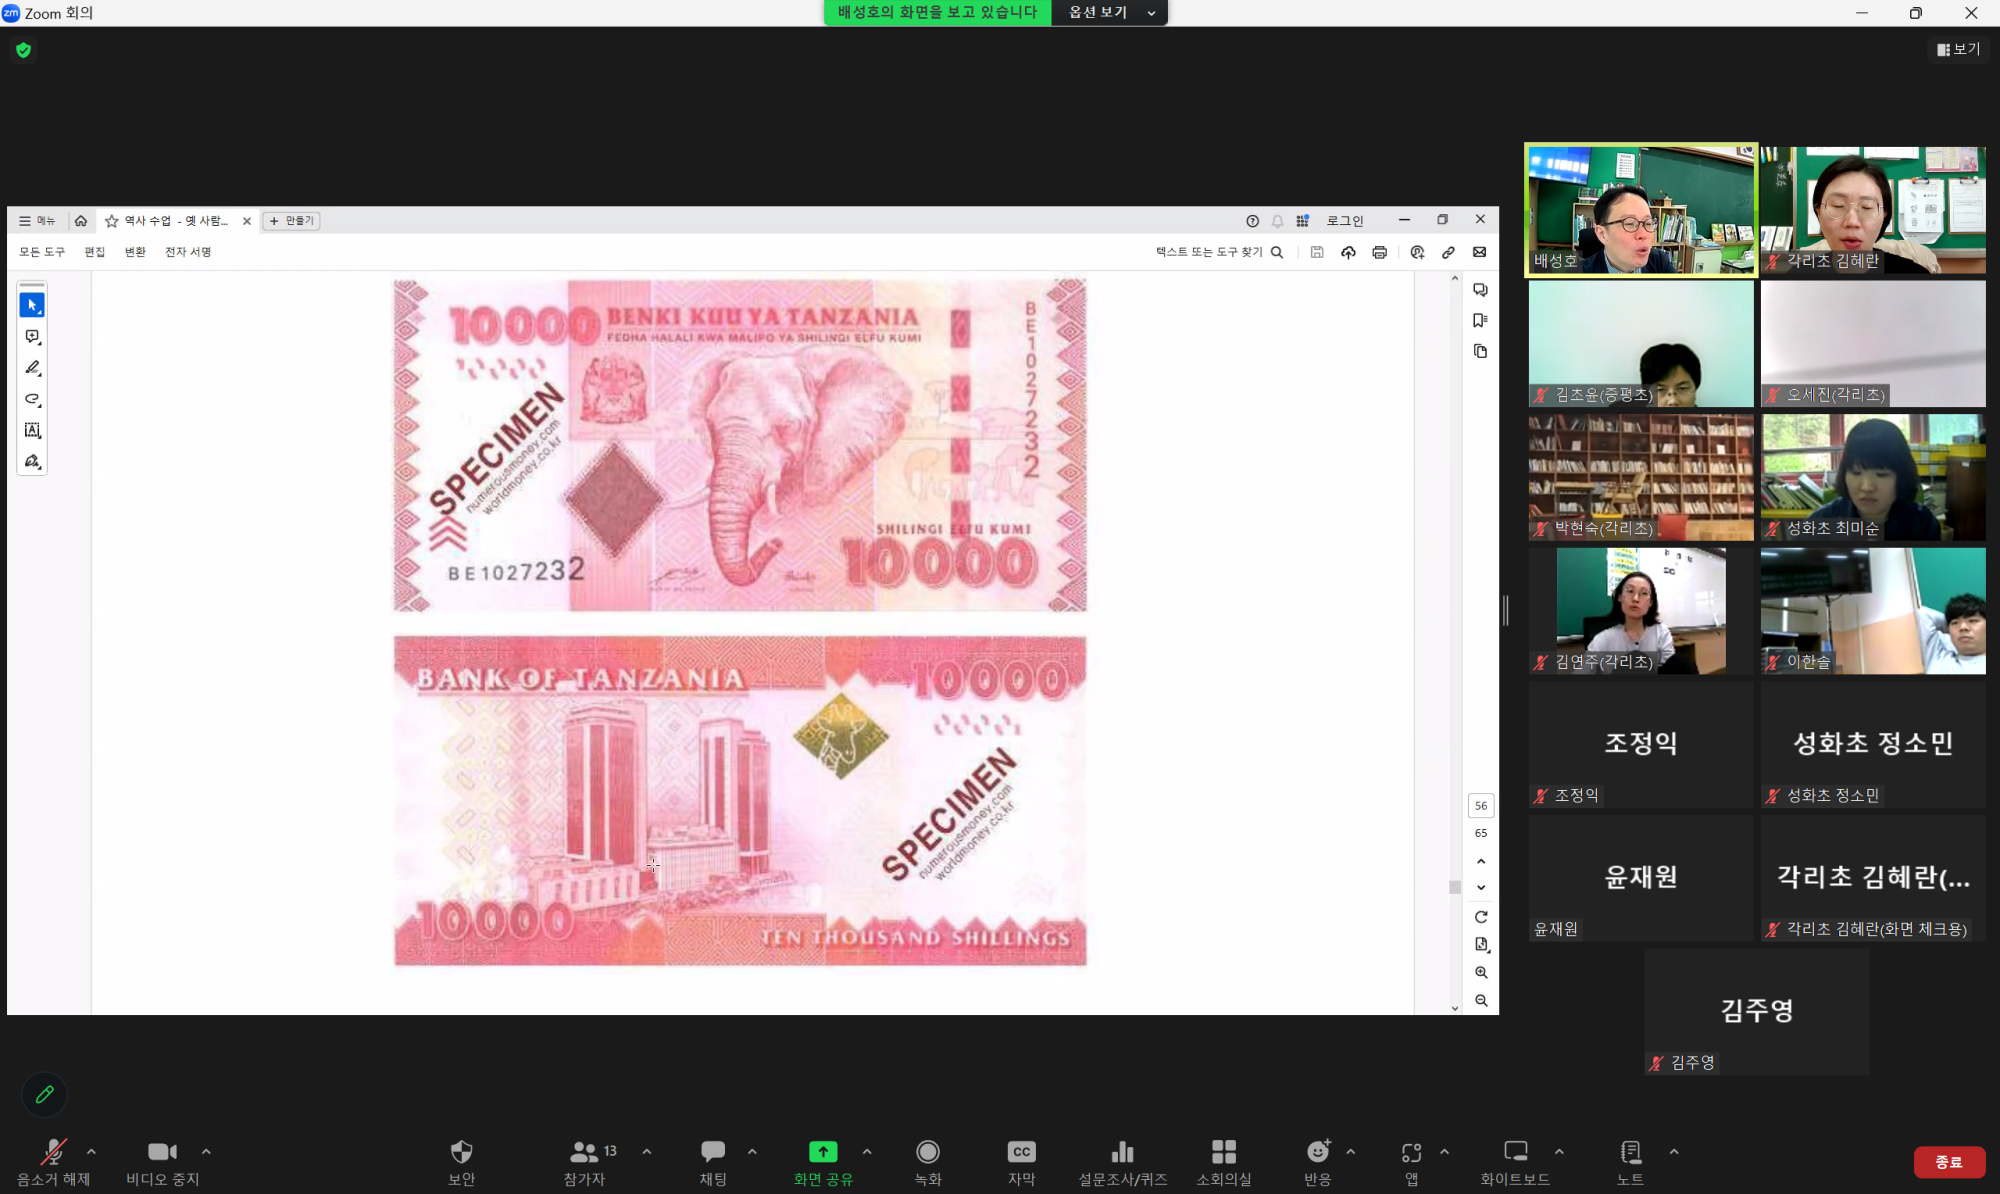Click the email envelope icon
2000x1194 pixels.
tap(1479, 252)
